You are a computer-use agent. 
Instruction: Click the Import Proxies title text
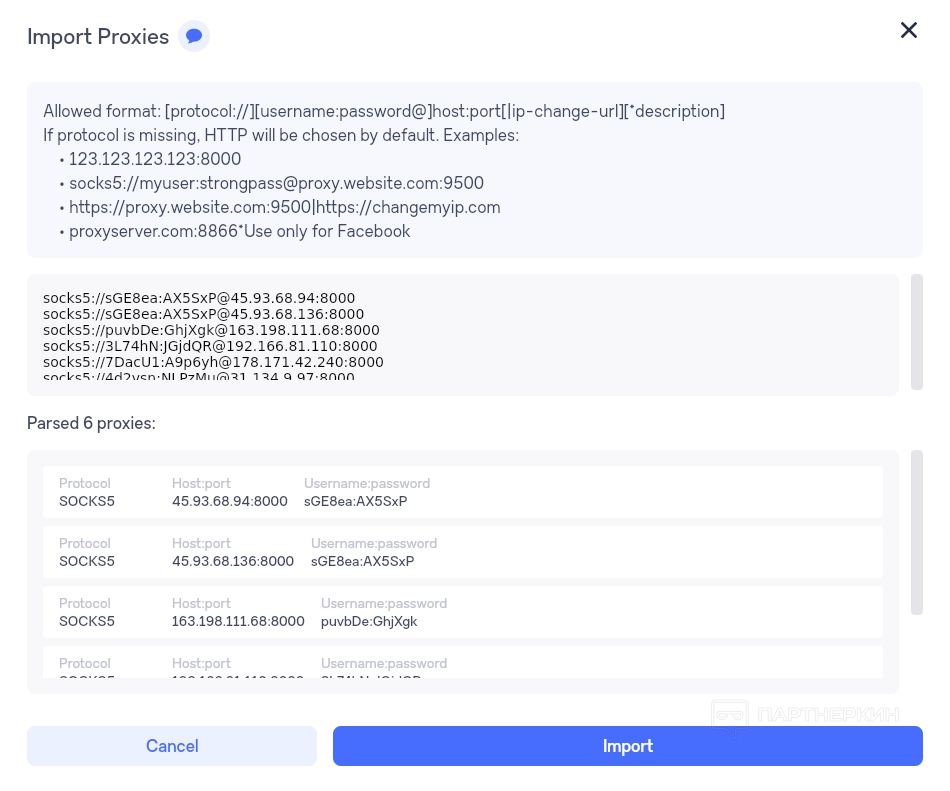(98, 37)
